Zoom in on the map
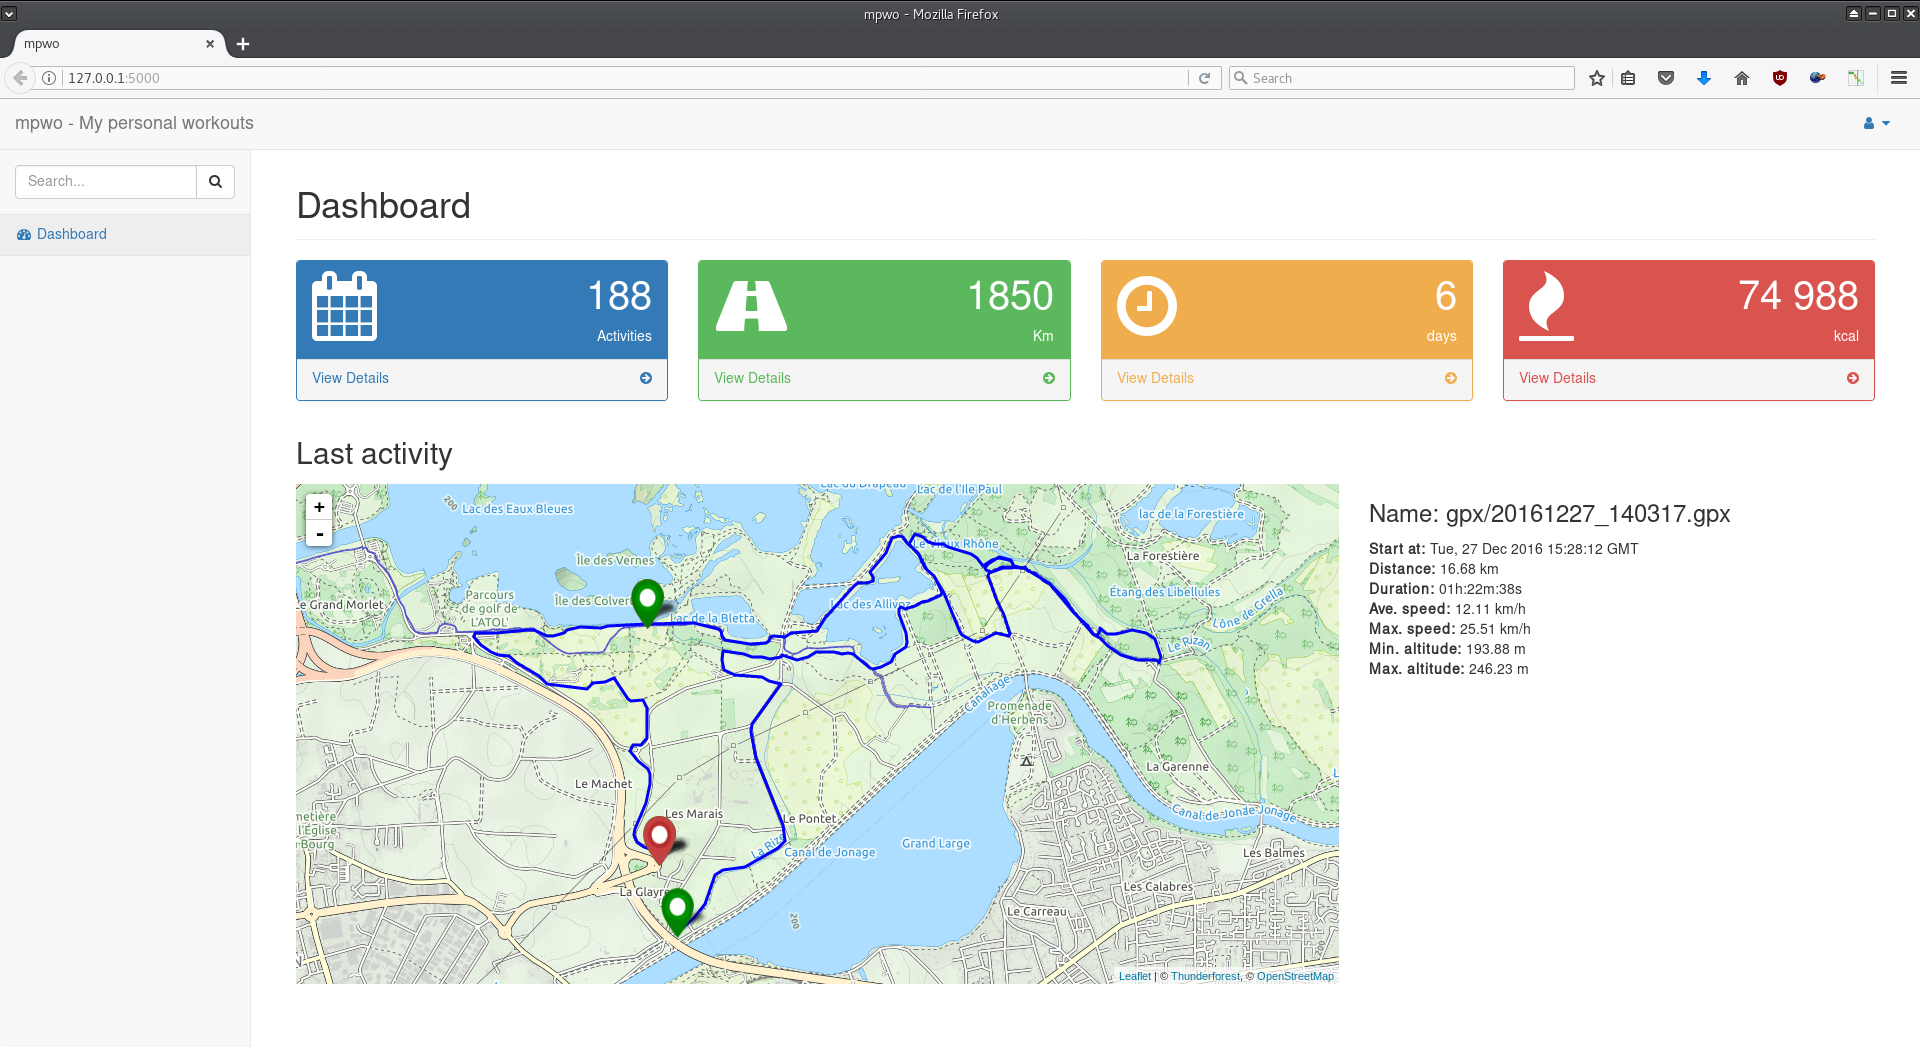 pyautogui.click(x=319, y=507)
